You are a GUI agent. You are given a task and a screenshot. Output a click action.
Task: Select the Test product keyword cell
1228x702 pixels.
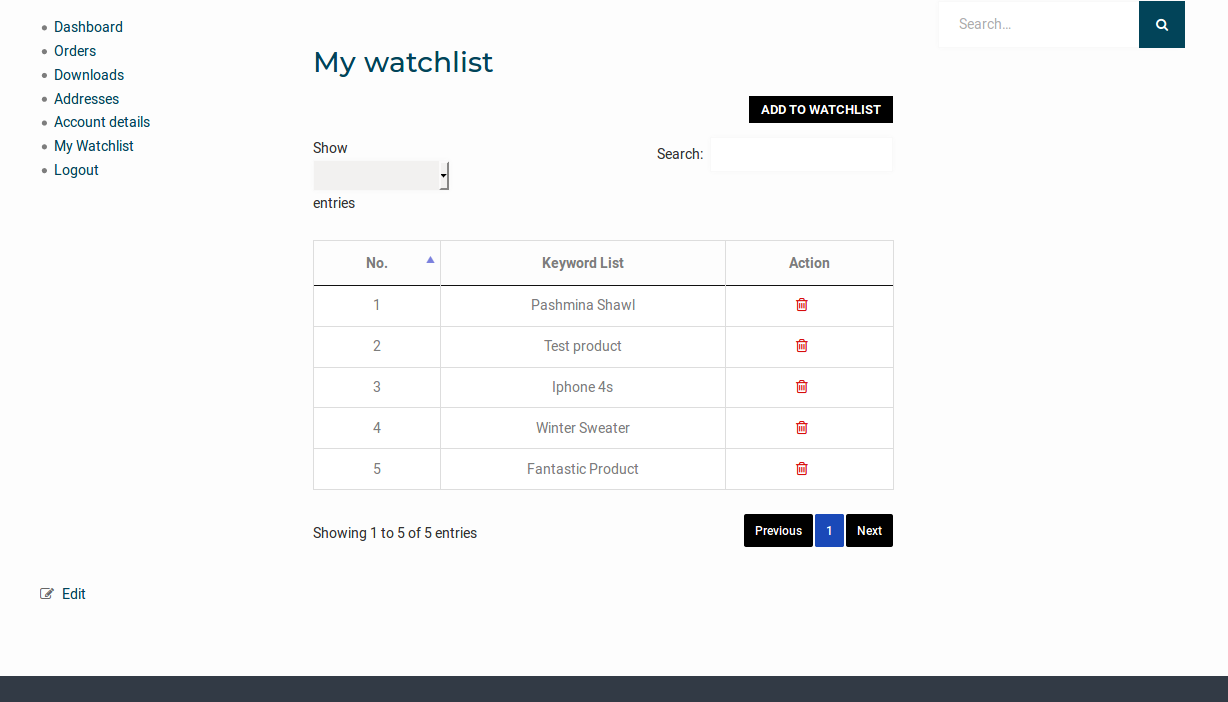point(583,346)
